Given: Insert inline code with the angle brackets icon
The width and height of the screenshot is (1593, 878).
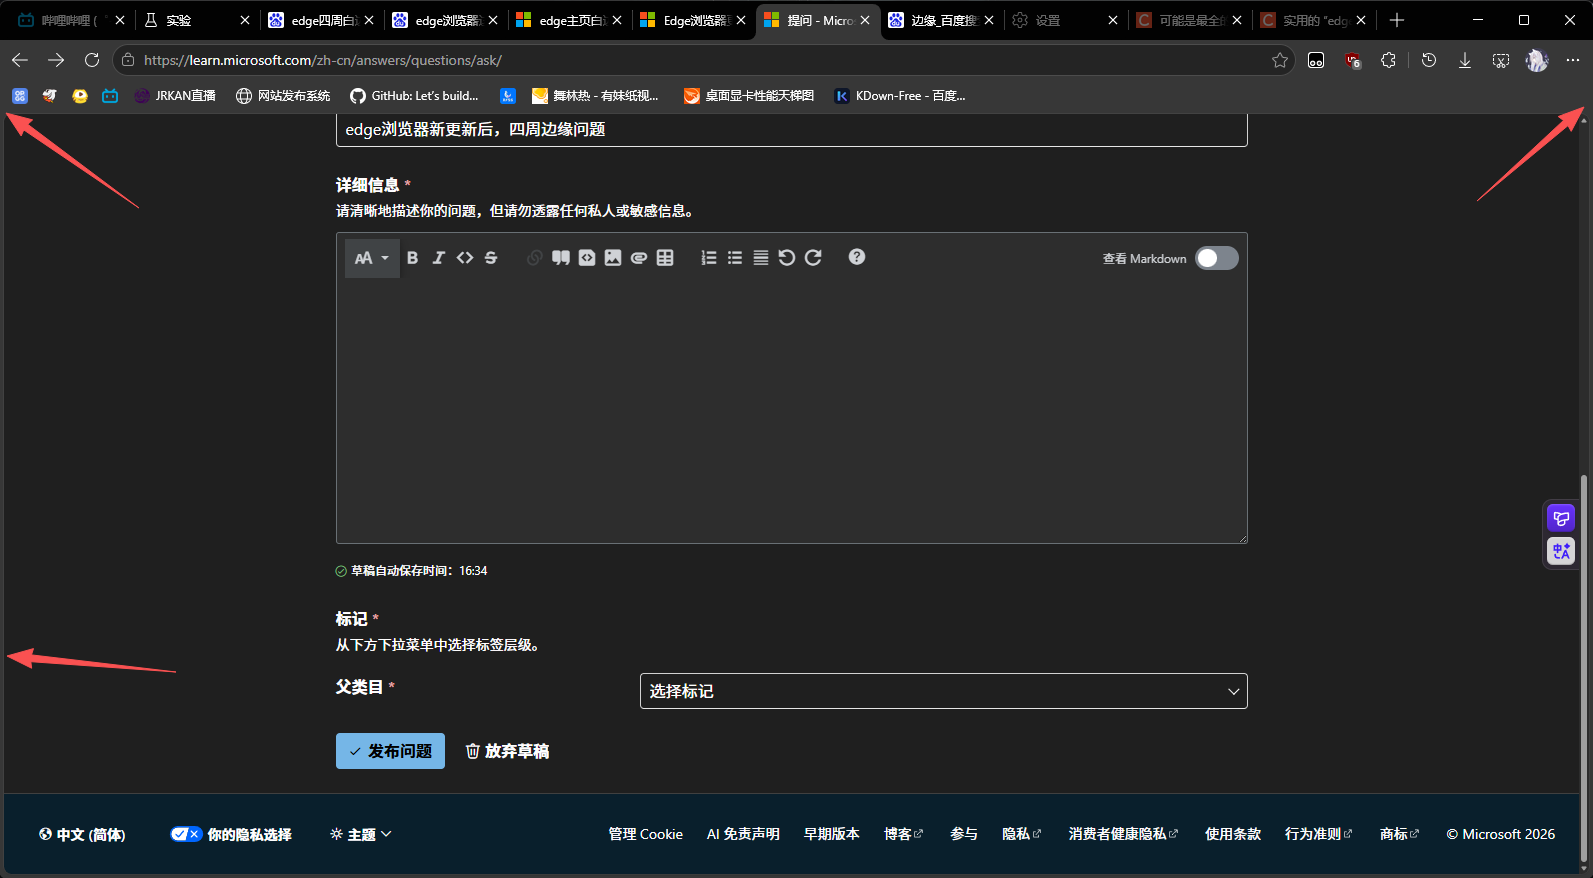Looking at the screenshot, I should 465,258.
